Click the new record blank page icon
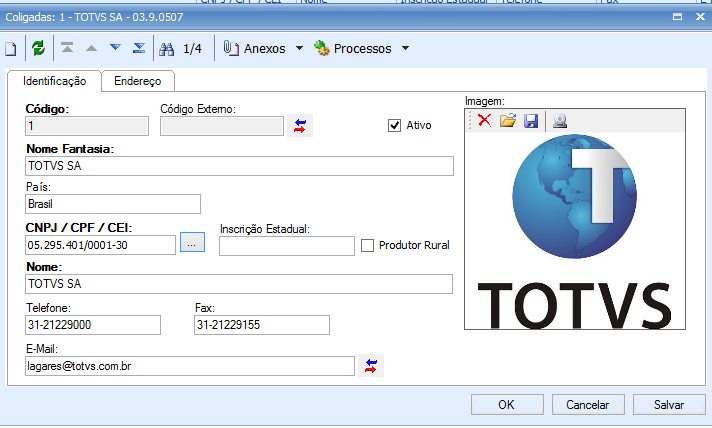Viewport: 712px width, 428px height. pyautogui.click(x=11, y=49)
